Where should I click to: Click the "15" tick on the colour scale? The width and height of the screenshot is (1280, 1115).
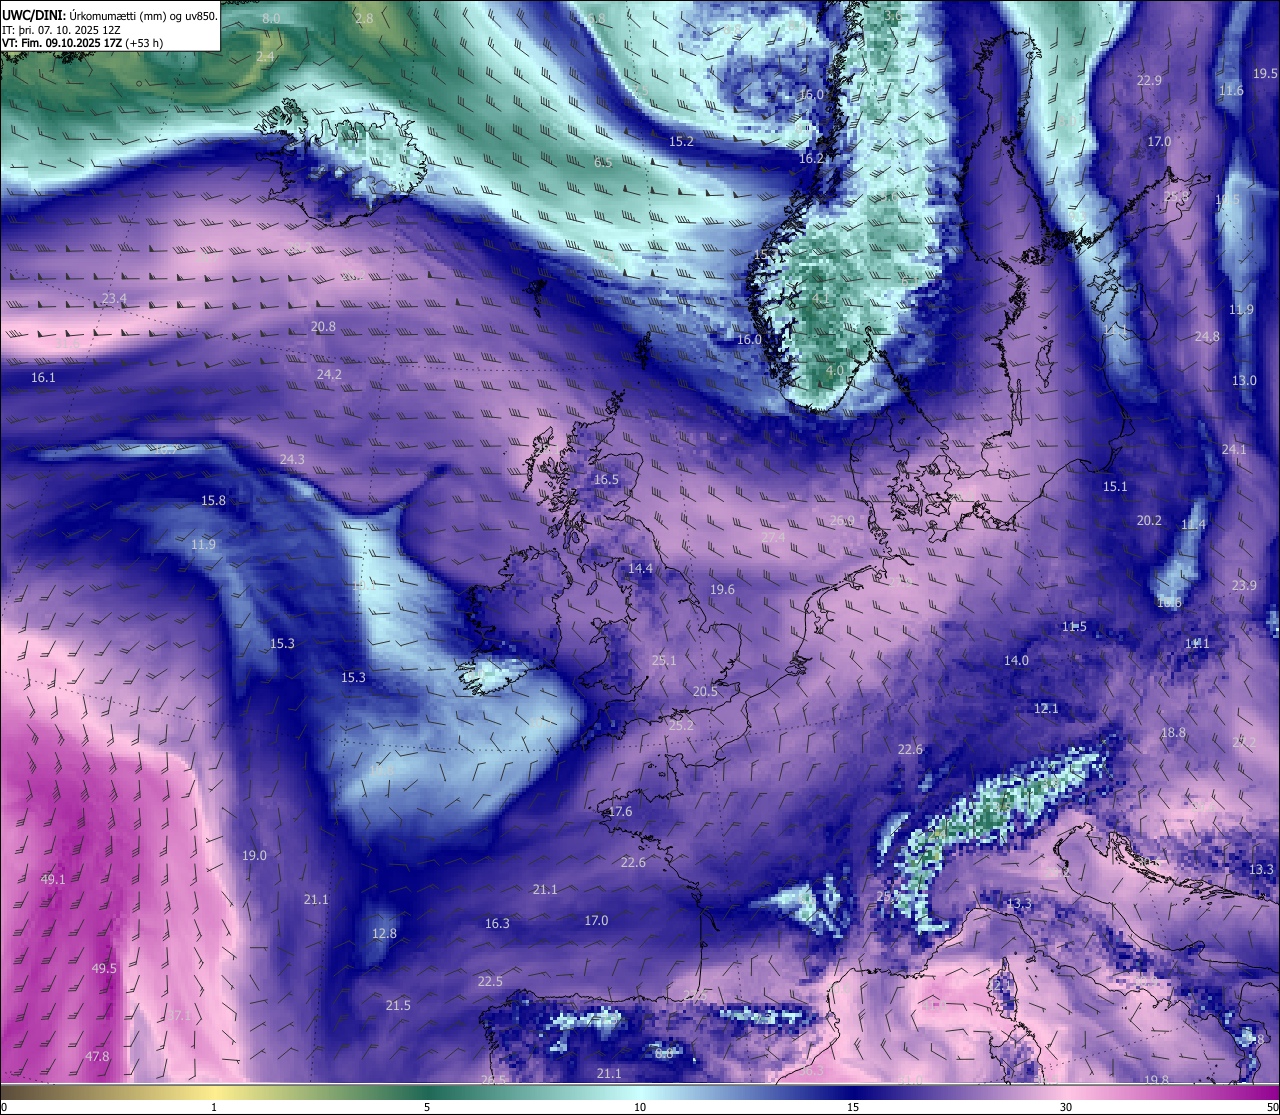coord(853,1107)
